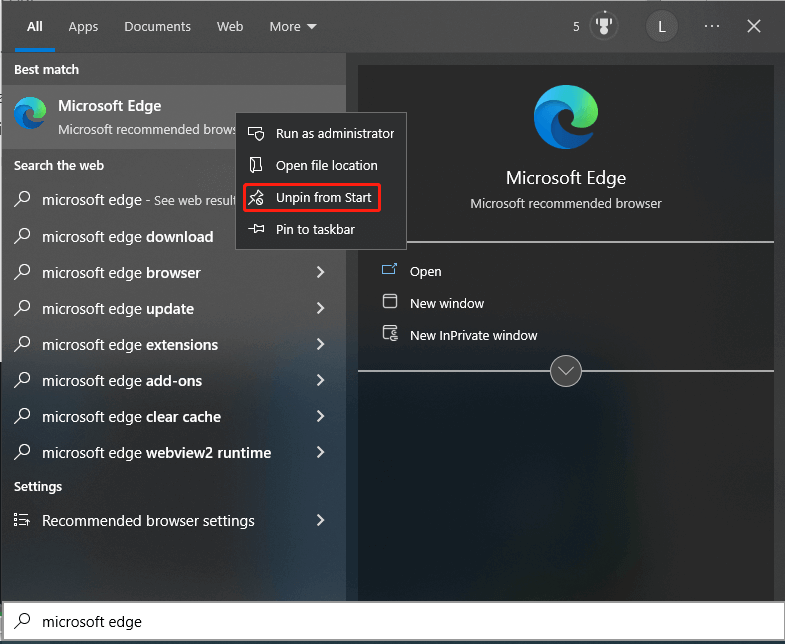Click the Open file location folder icon
Screen dimensions: 785x644
point(256,165)
